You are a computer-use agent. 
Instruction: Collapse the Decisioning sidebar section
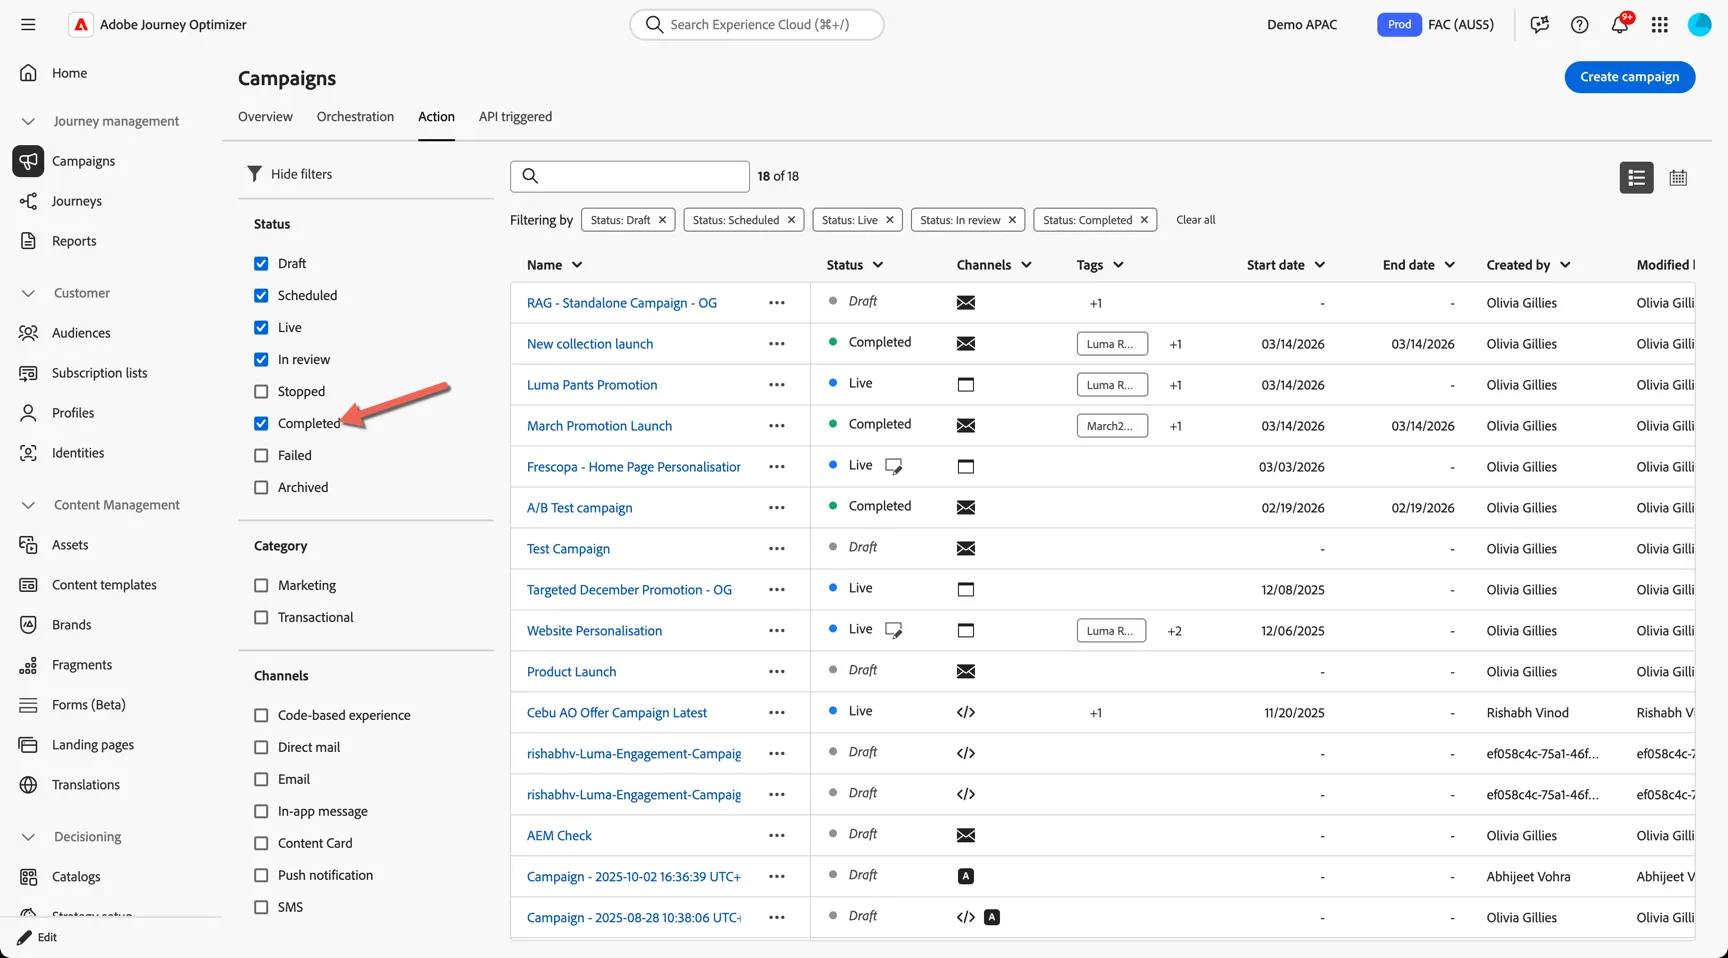tap(28, 837)
